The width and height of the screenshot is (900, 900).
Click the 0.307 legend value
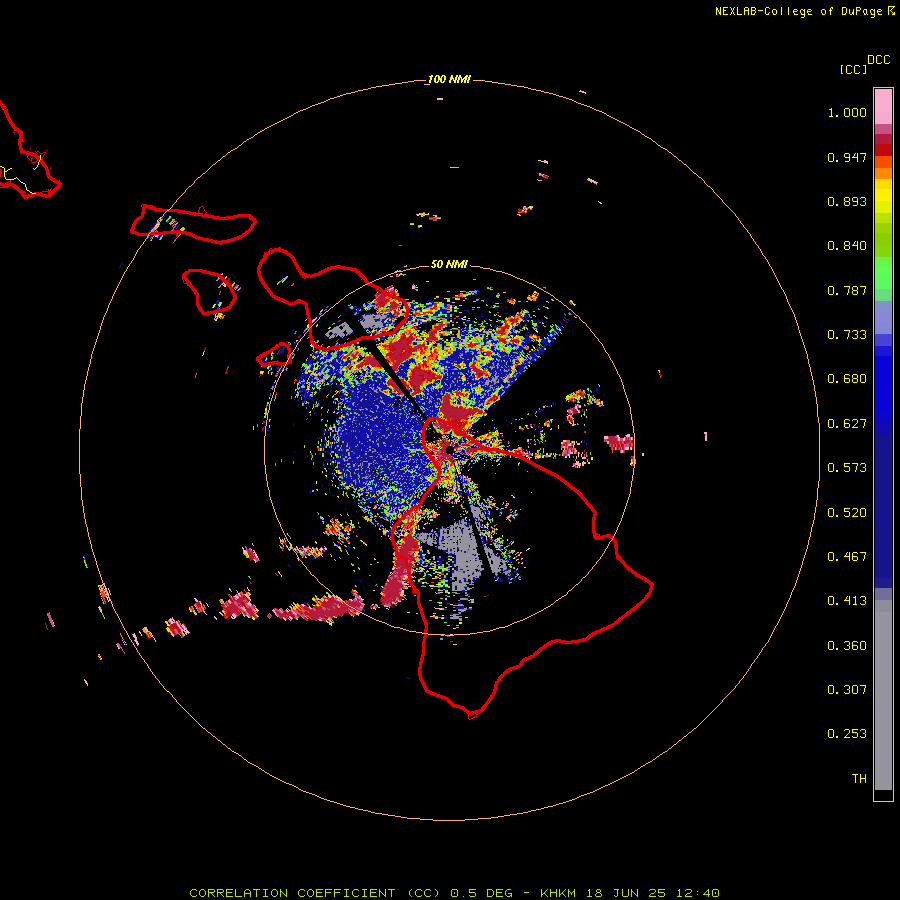coord(847,690)
